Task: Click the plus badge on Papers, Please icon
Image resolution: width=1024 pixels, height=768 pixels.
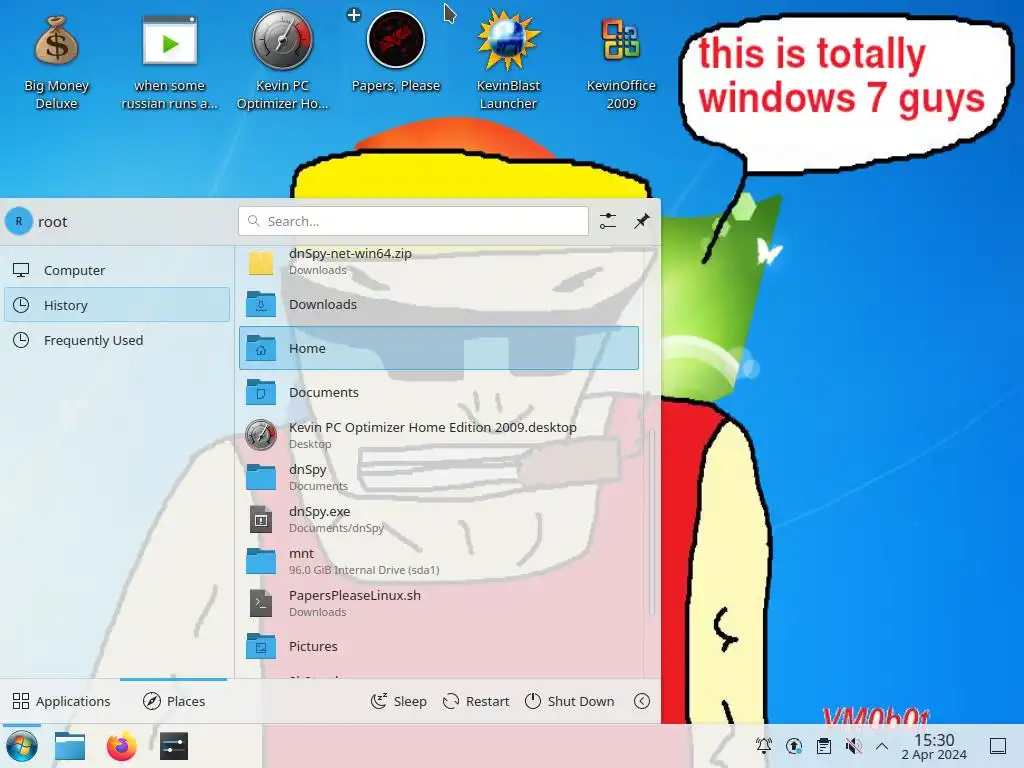Action: point(354,14)
